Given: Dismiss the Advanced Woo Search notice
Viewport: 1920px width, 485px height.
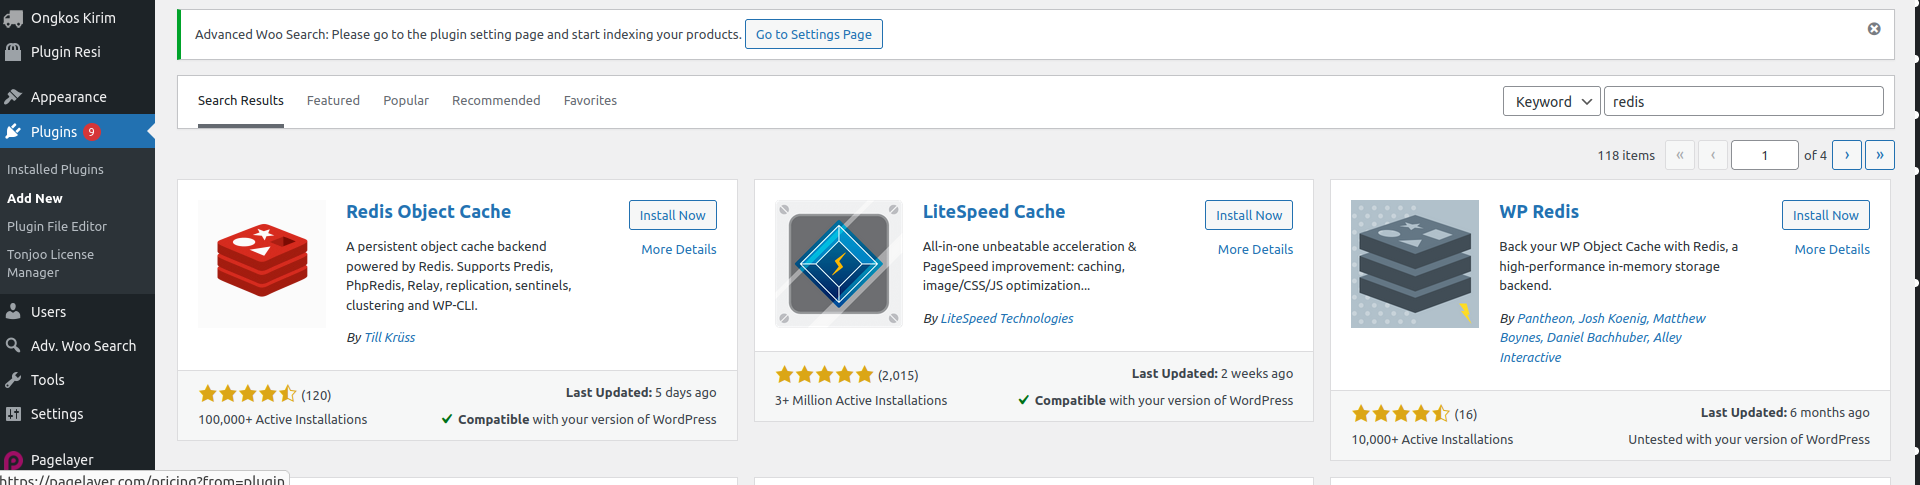Looking at the screenshot, I should (x=1873, y=29).
